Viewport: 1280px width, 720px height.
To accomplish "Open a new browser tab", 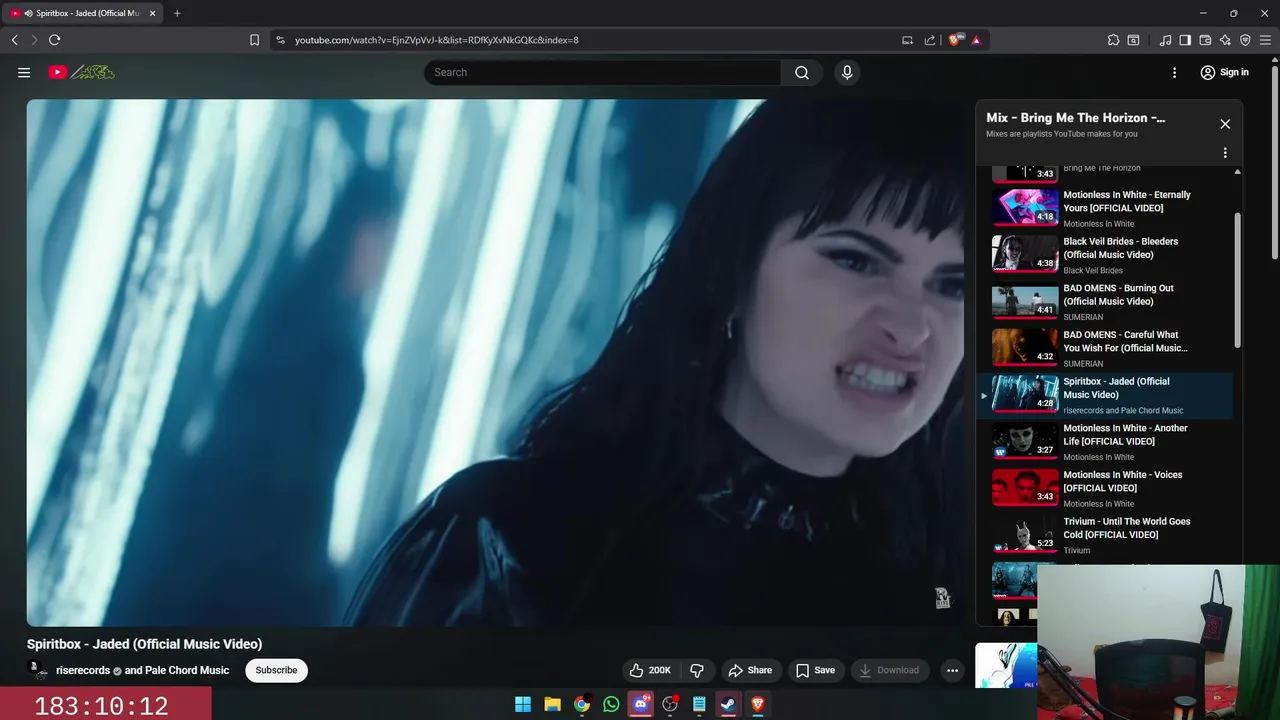I will [x=177, y=13].
